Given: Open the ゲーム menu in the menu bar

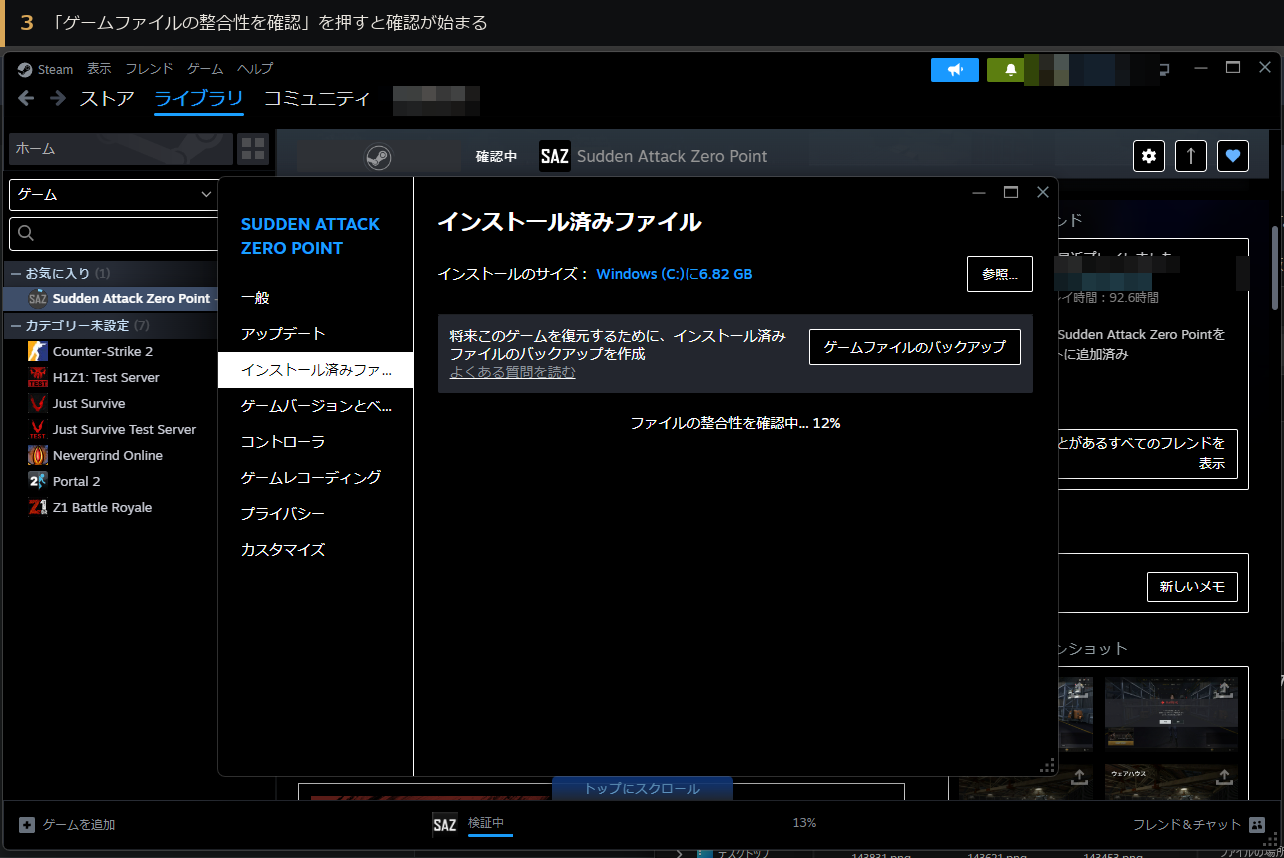Looking at the screenshot, I should pyautogui.click(x=205, y=69).
